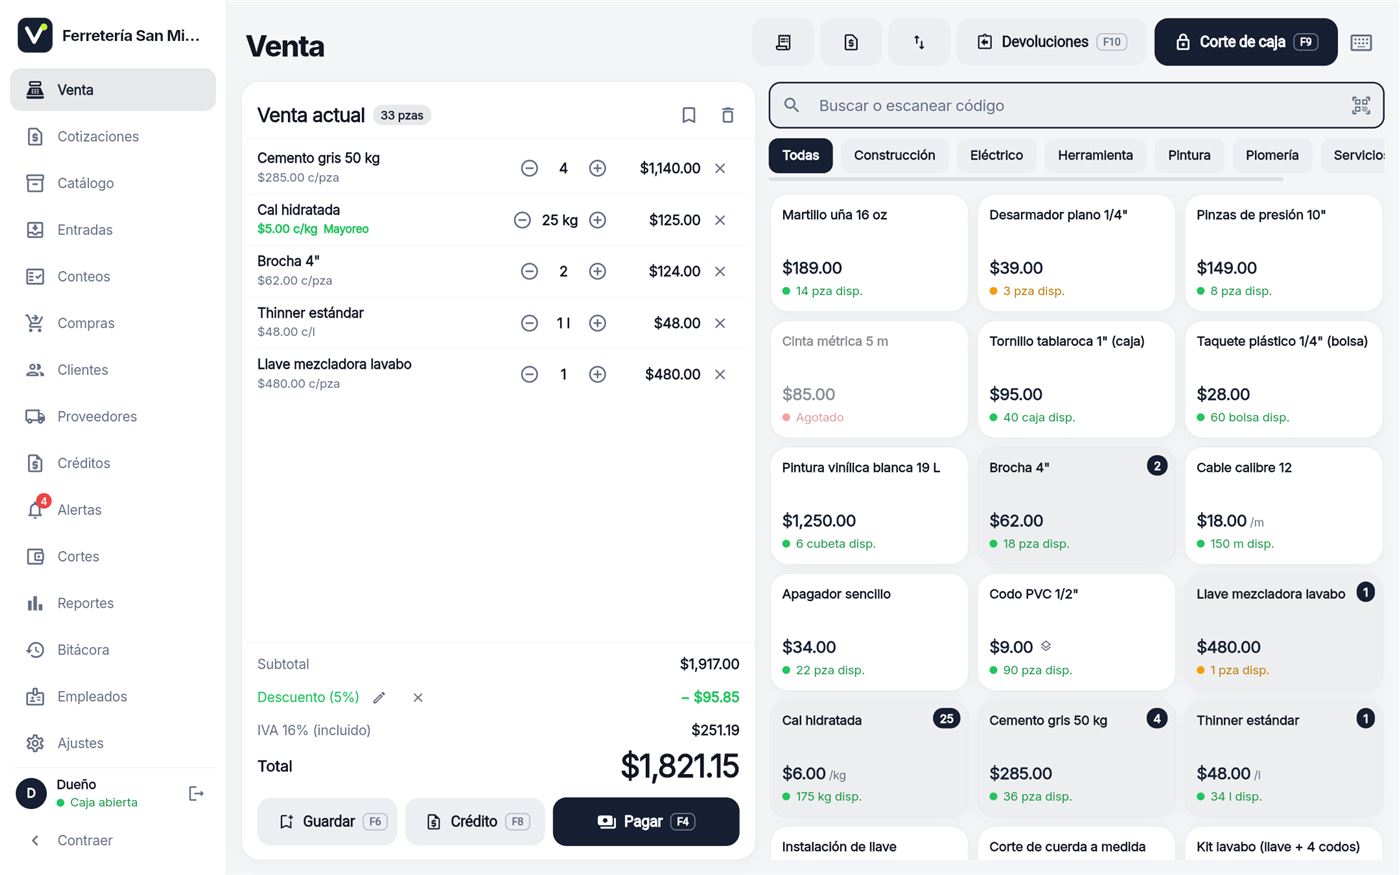Decrease Brocha 4" quantity in cart
Viewport: 1400px width, 875px height.
(x=530, y=271)
